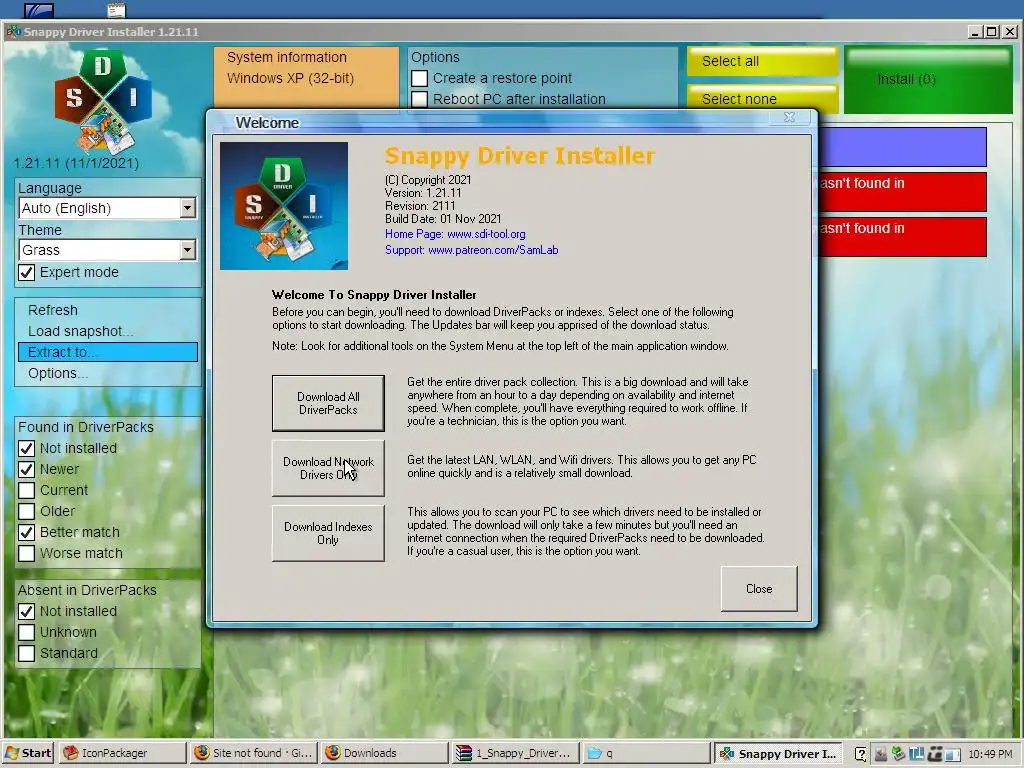Viewport: 1024px width, 768px height.
Task: Uncheck Found in DriverPacks 'Not installed'
Action: click(26, 448)
